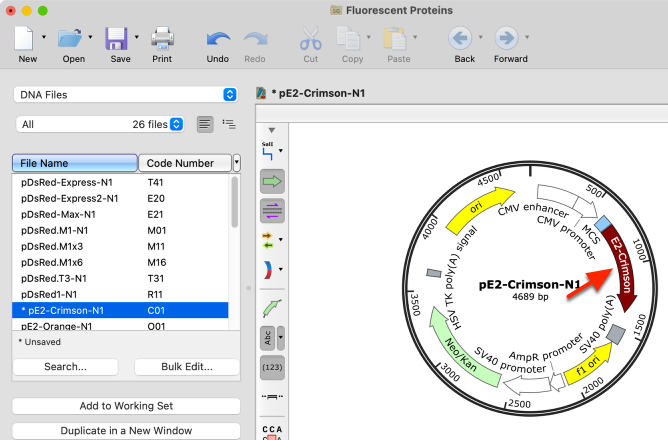The width and height of the screenshot is (668, 440).
Task: Open the column chooser dropdown arrow
Action: [x=236, y=163]
